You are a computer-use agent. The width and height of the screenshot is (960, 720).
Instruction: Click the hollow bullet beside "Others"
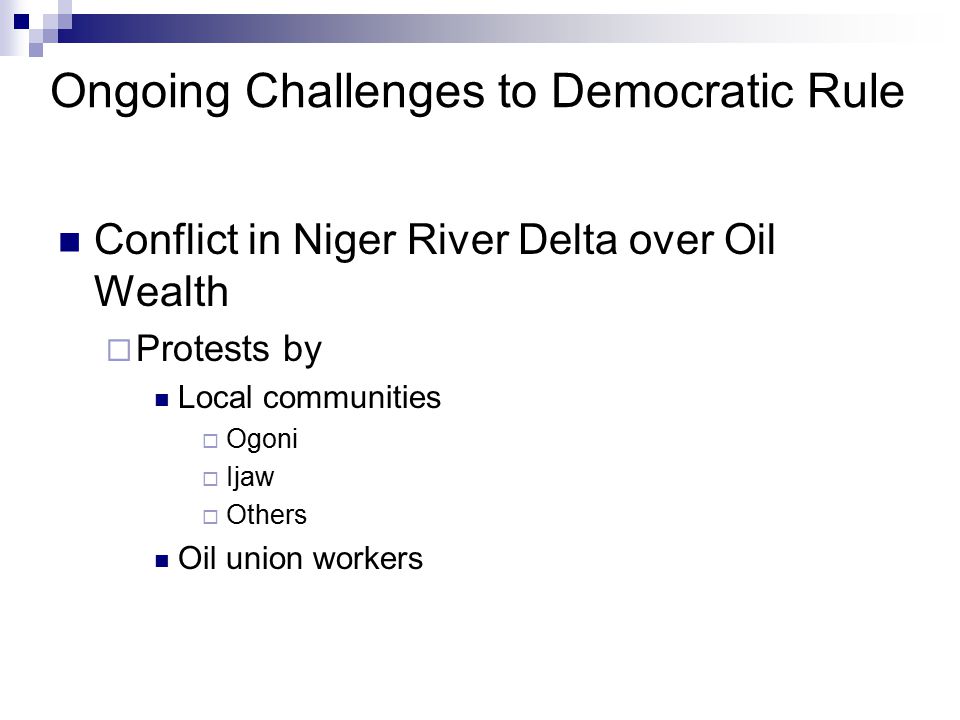pyautogui.click(x=210, y=517)
